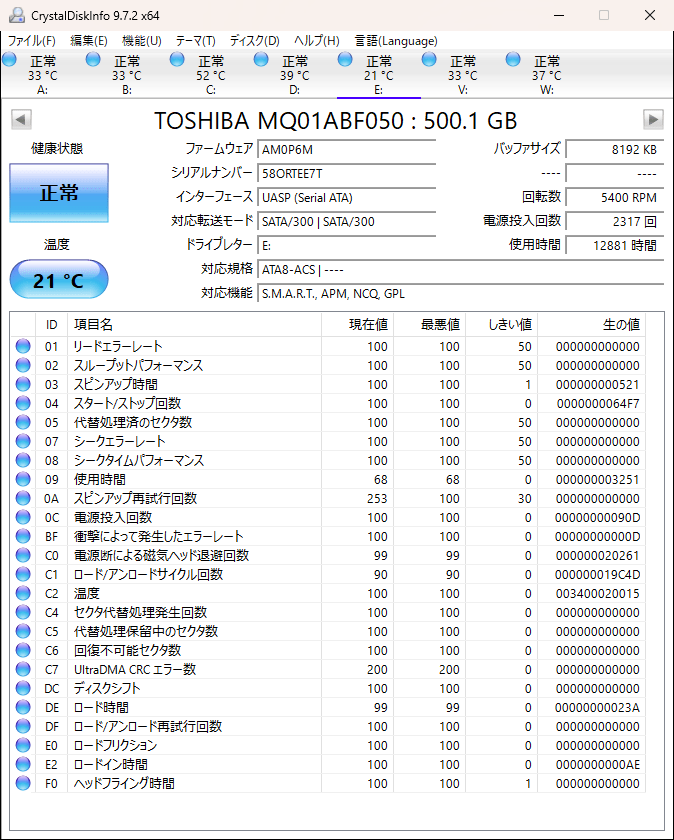Open the 機能(U) menu
The image size is (674, 840).
tap(141, 41)
